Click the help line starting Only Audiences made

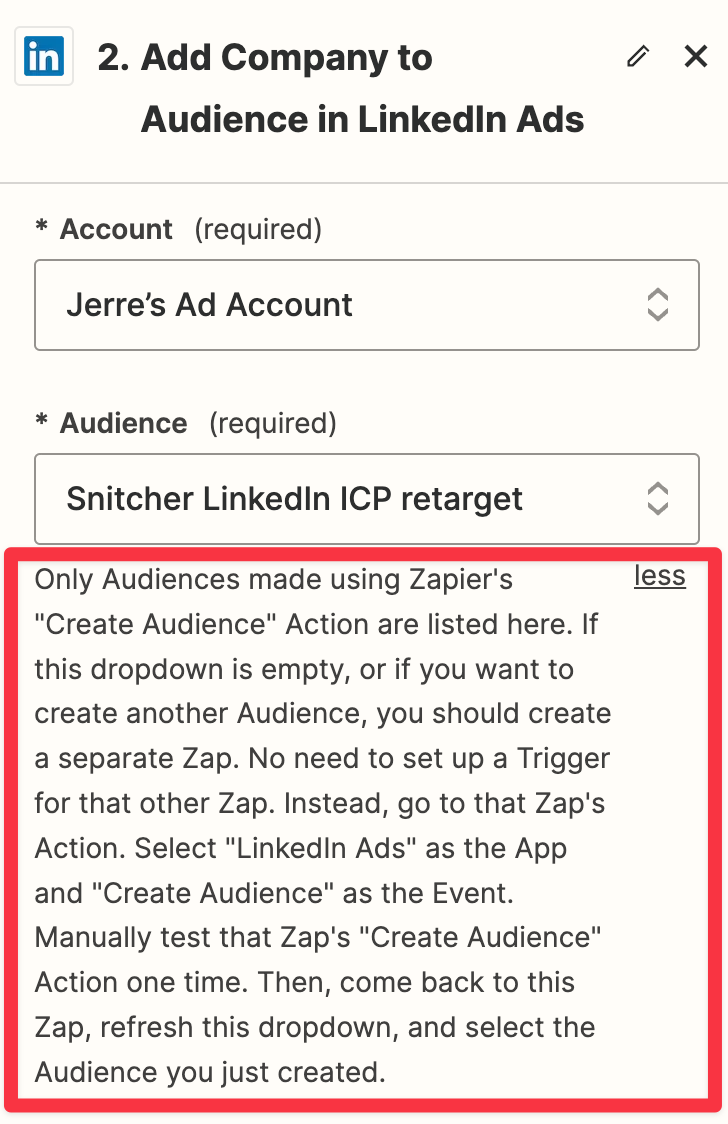[x=274, y=579]
